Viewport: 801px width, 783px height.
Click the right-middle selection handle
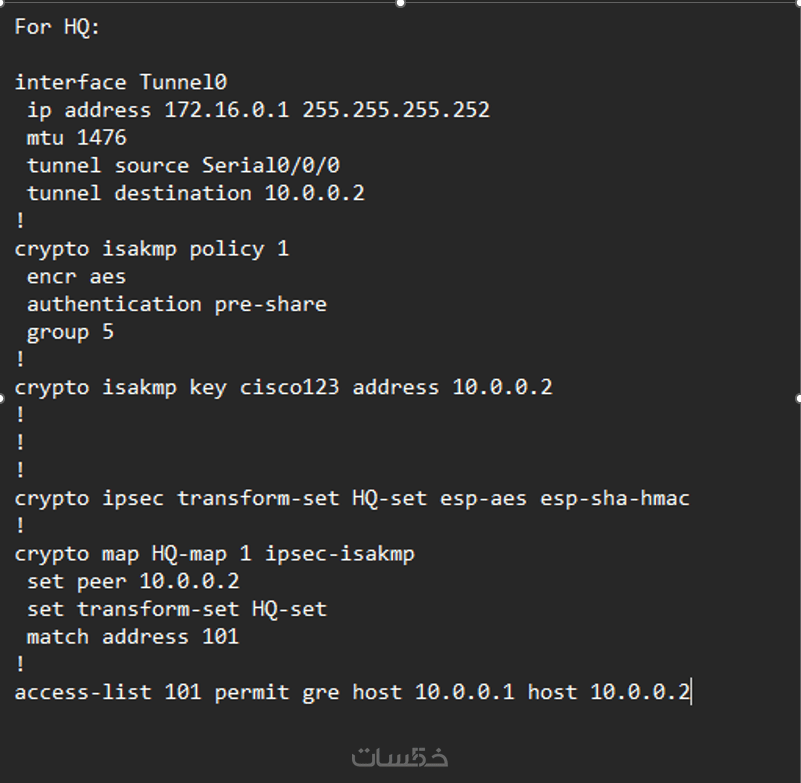pos(798,398)
